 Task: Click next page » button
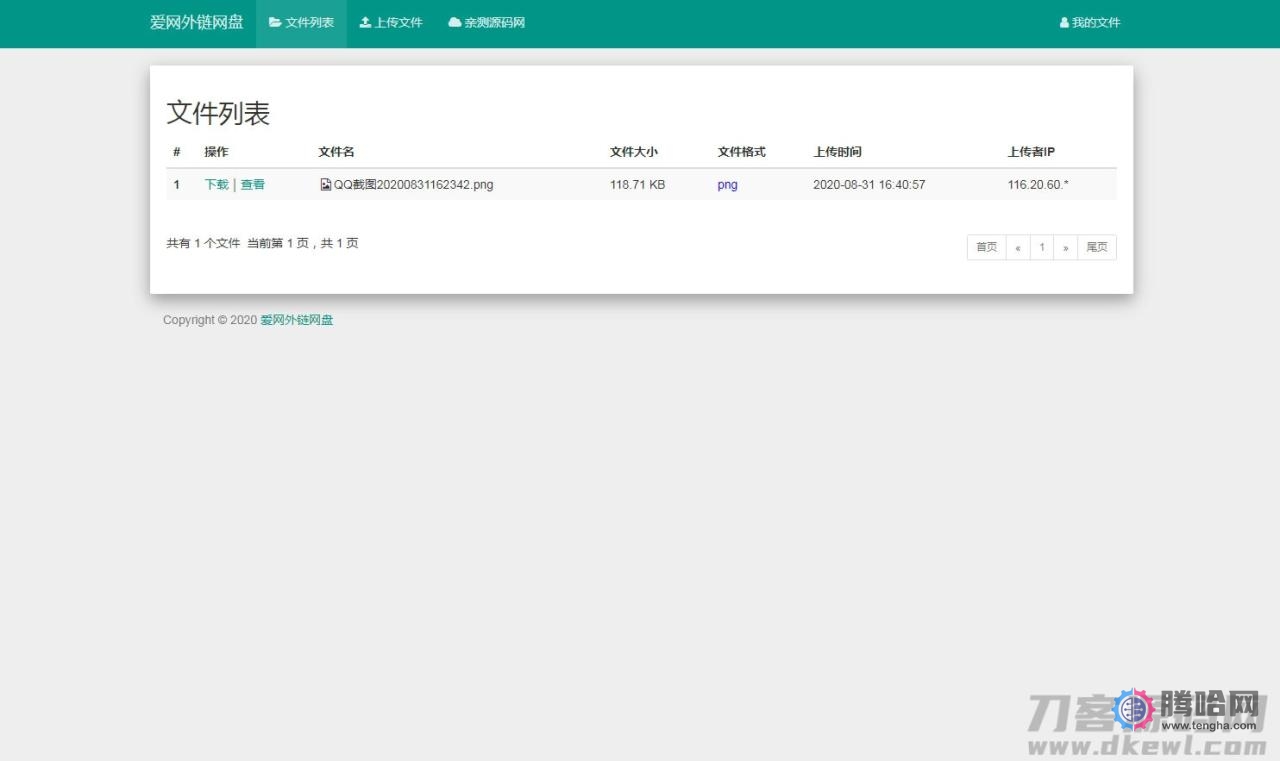[1066, 247]
